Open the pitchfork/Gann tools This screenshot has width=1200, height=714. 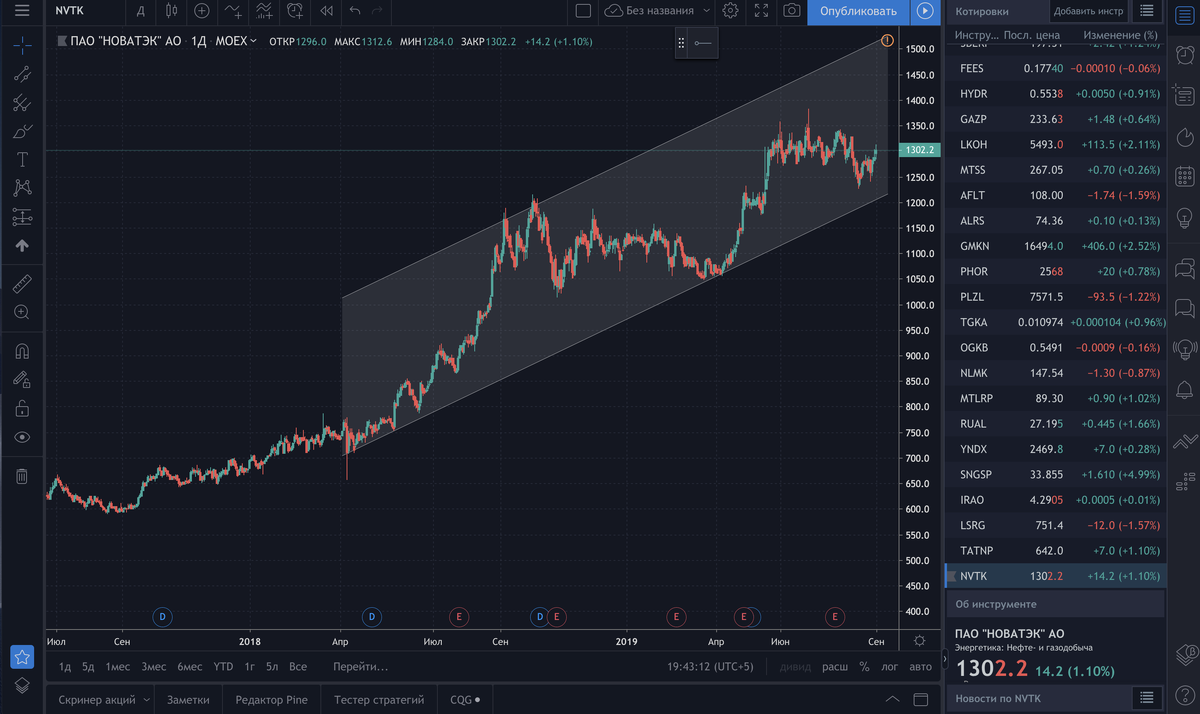point(22,102)
